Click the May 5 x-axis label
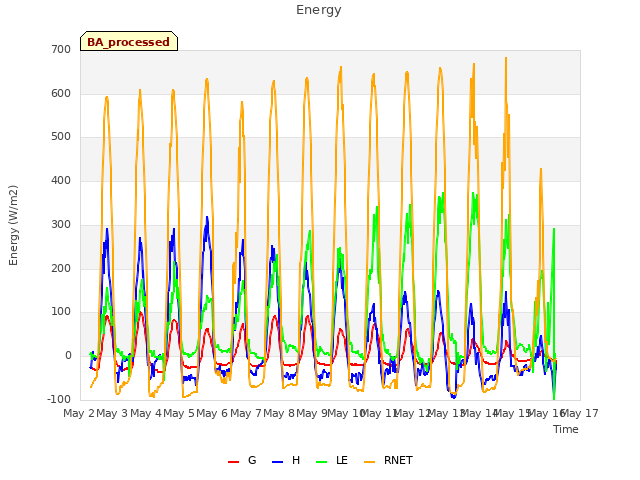Screen dimensions: 640x480 click(x=179, y=413)
